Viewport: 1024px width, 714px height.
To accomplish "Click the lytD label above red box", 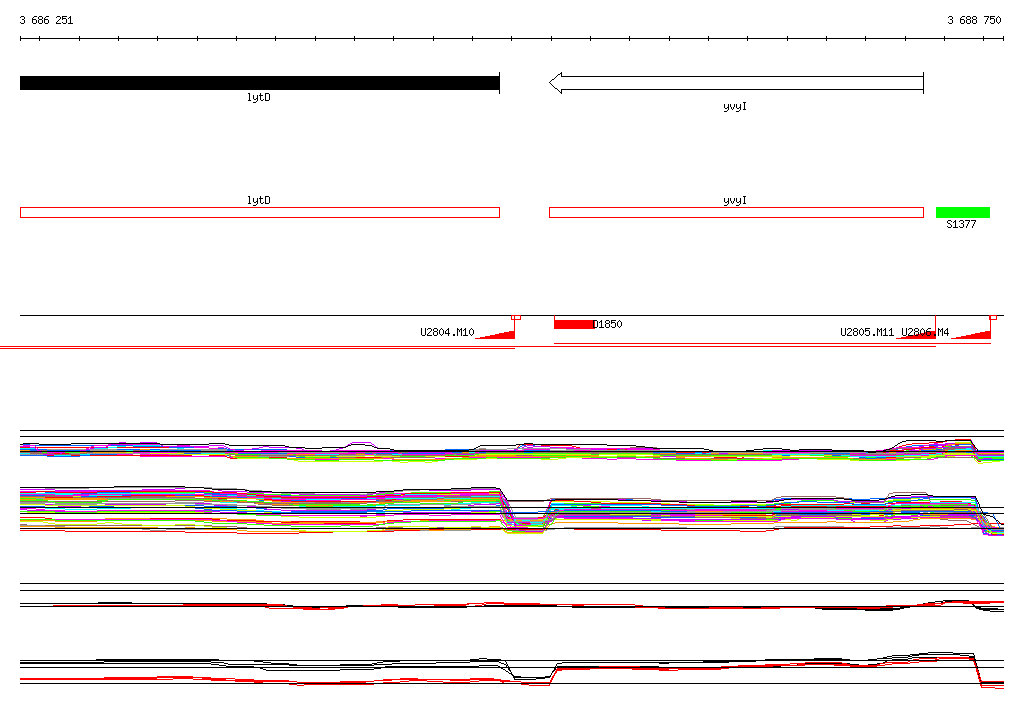I will (259, 200).
